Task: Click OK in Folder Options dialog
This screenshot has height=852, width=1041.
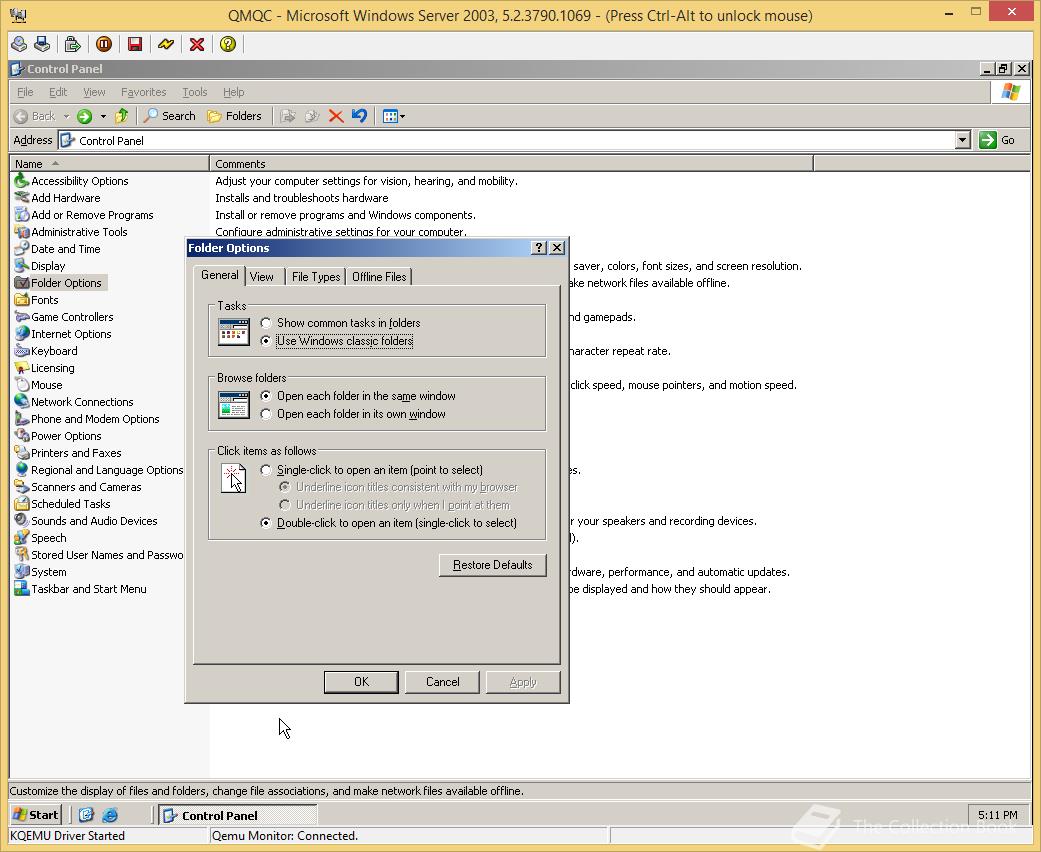Action: [361, 682]
